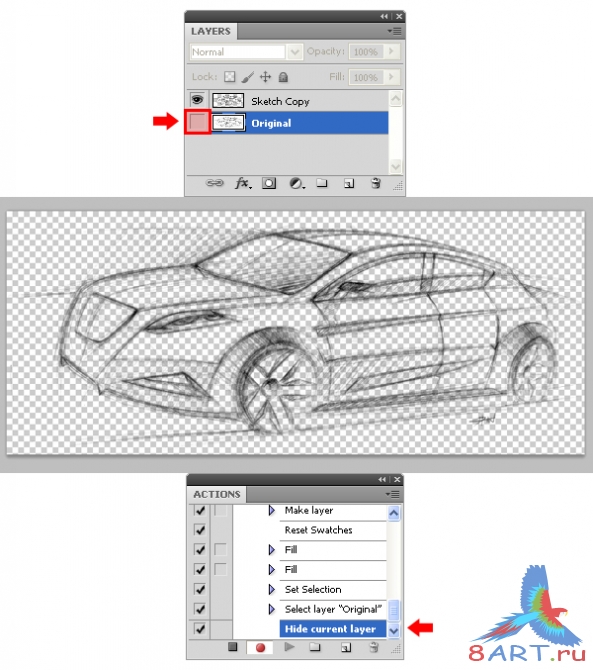The image size is (593, 670).
Task: Delete layer with the trash icon
Action: point(376,183)
